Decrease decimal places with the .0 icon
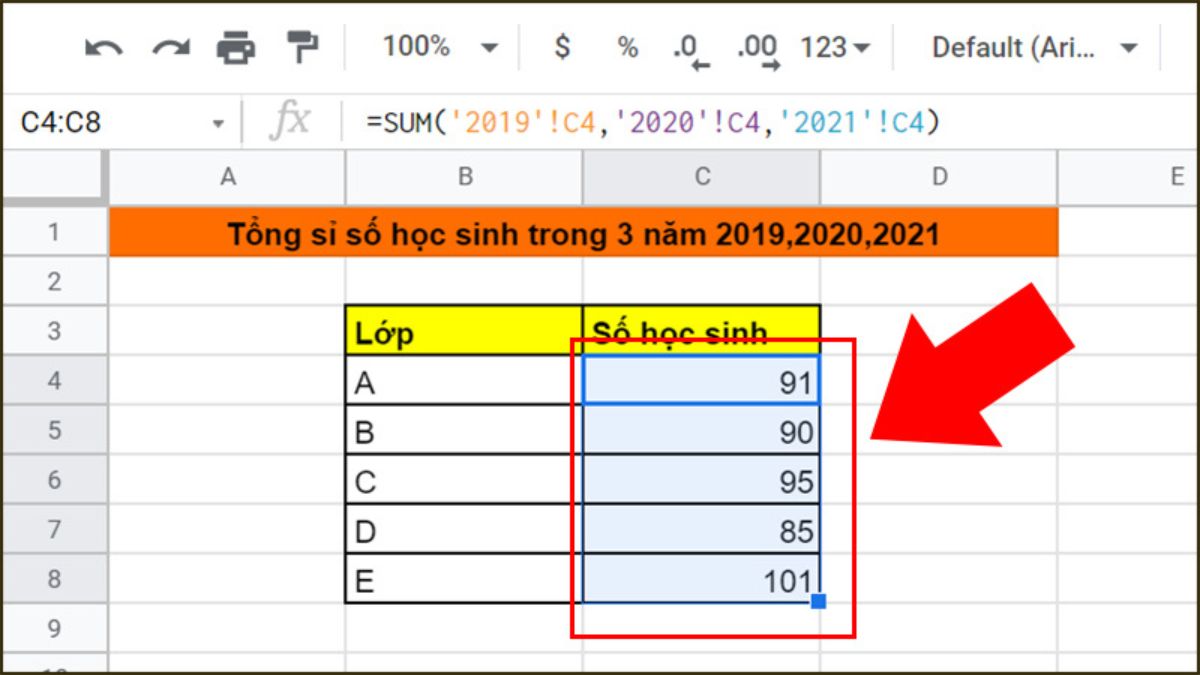The image size is (1200, 675). point(691,45)
